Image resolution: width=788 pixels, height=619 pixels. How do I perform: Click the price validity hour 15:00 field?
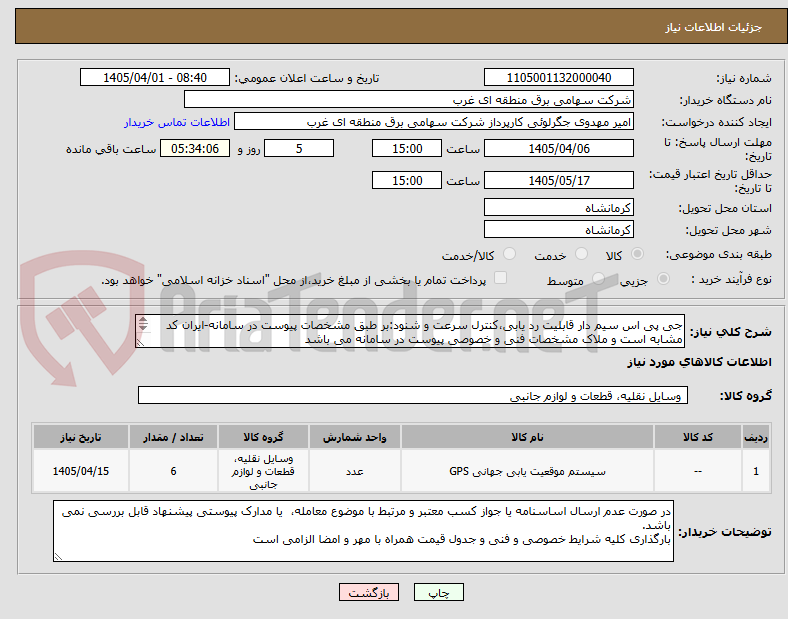click(407, 180)
